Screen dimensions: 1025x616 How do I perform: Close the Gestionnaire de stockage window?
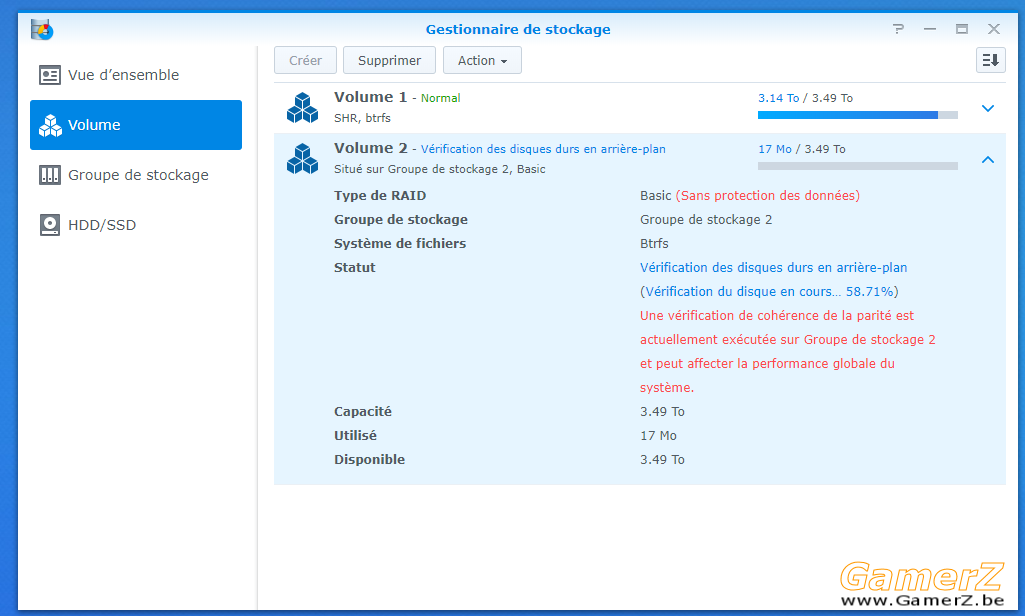[994, 29]
